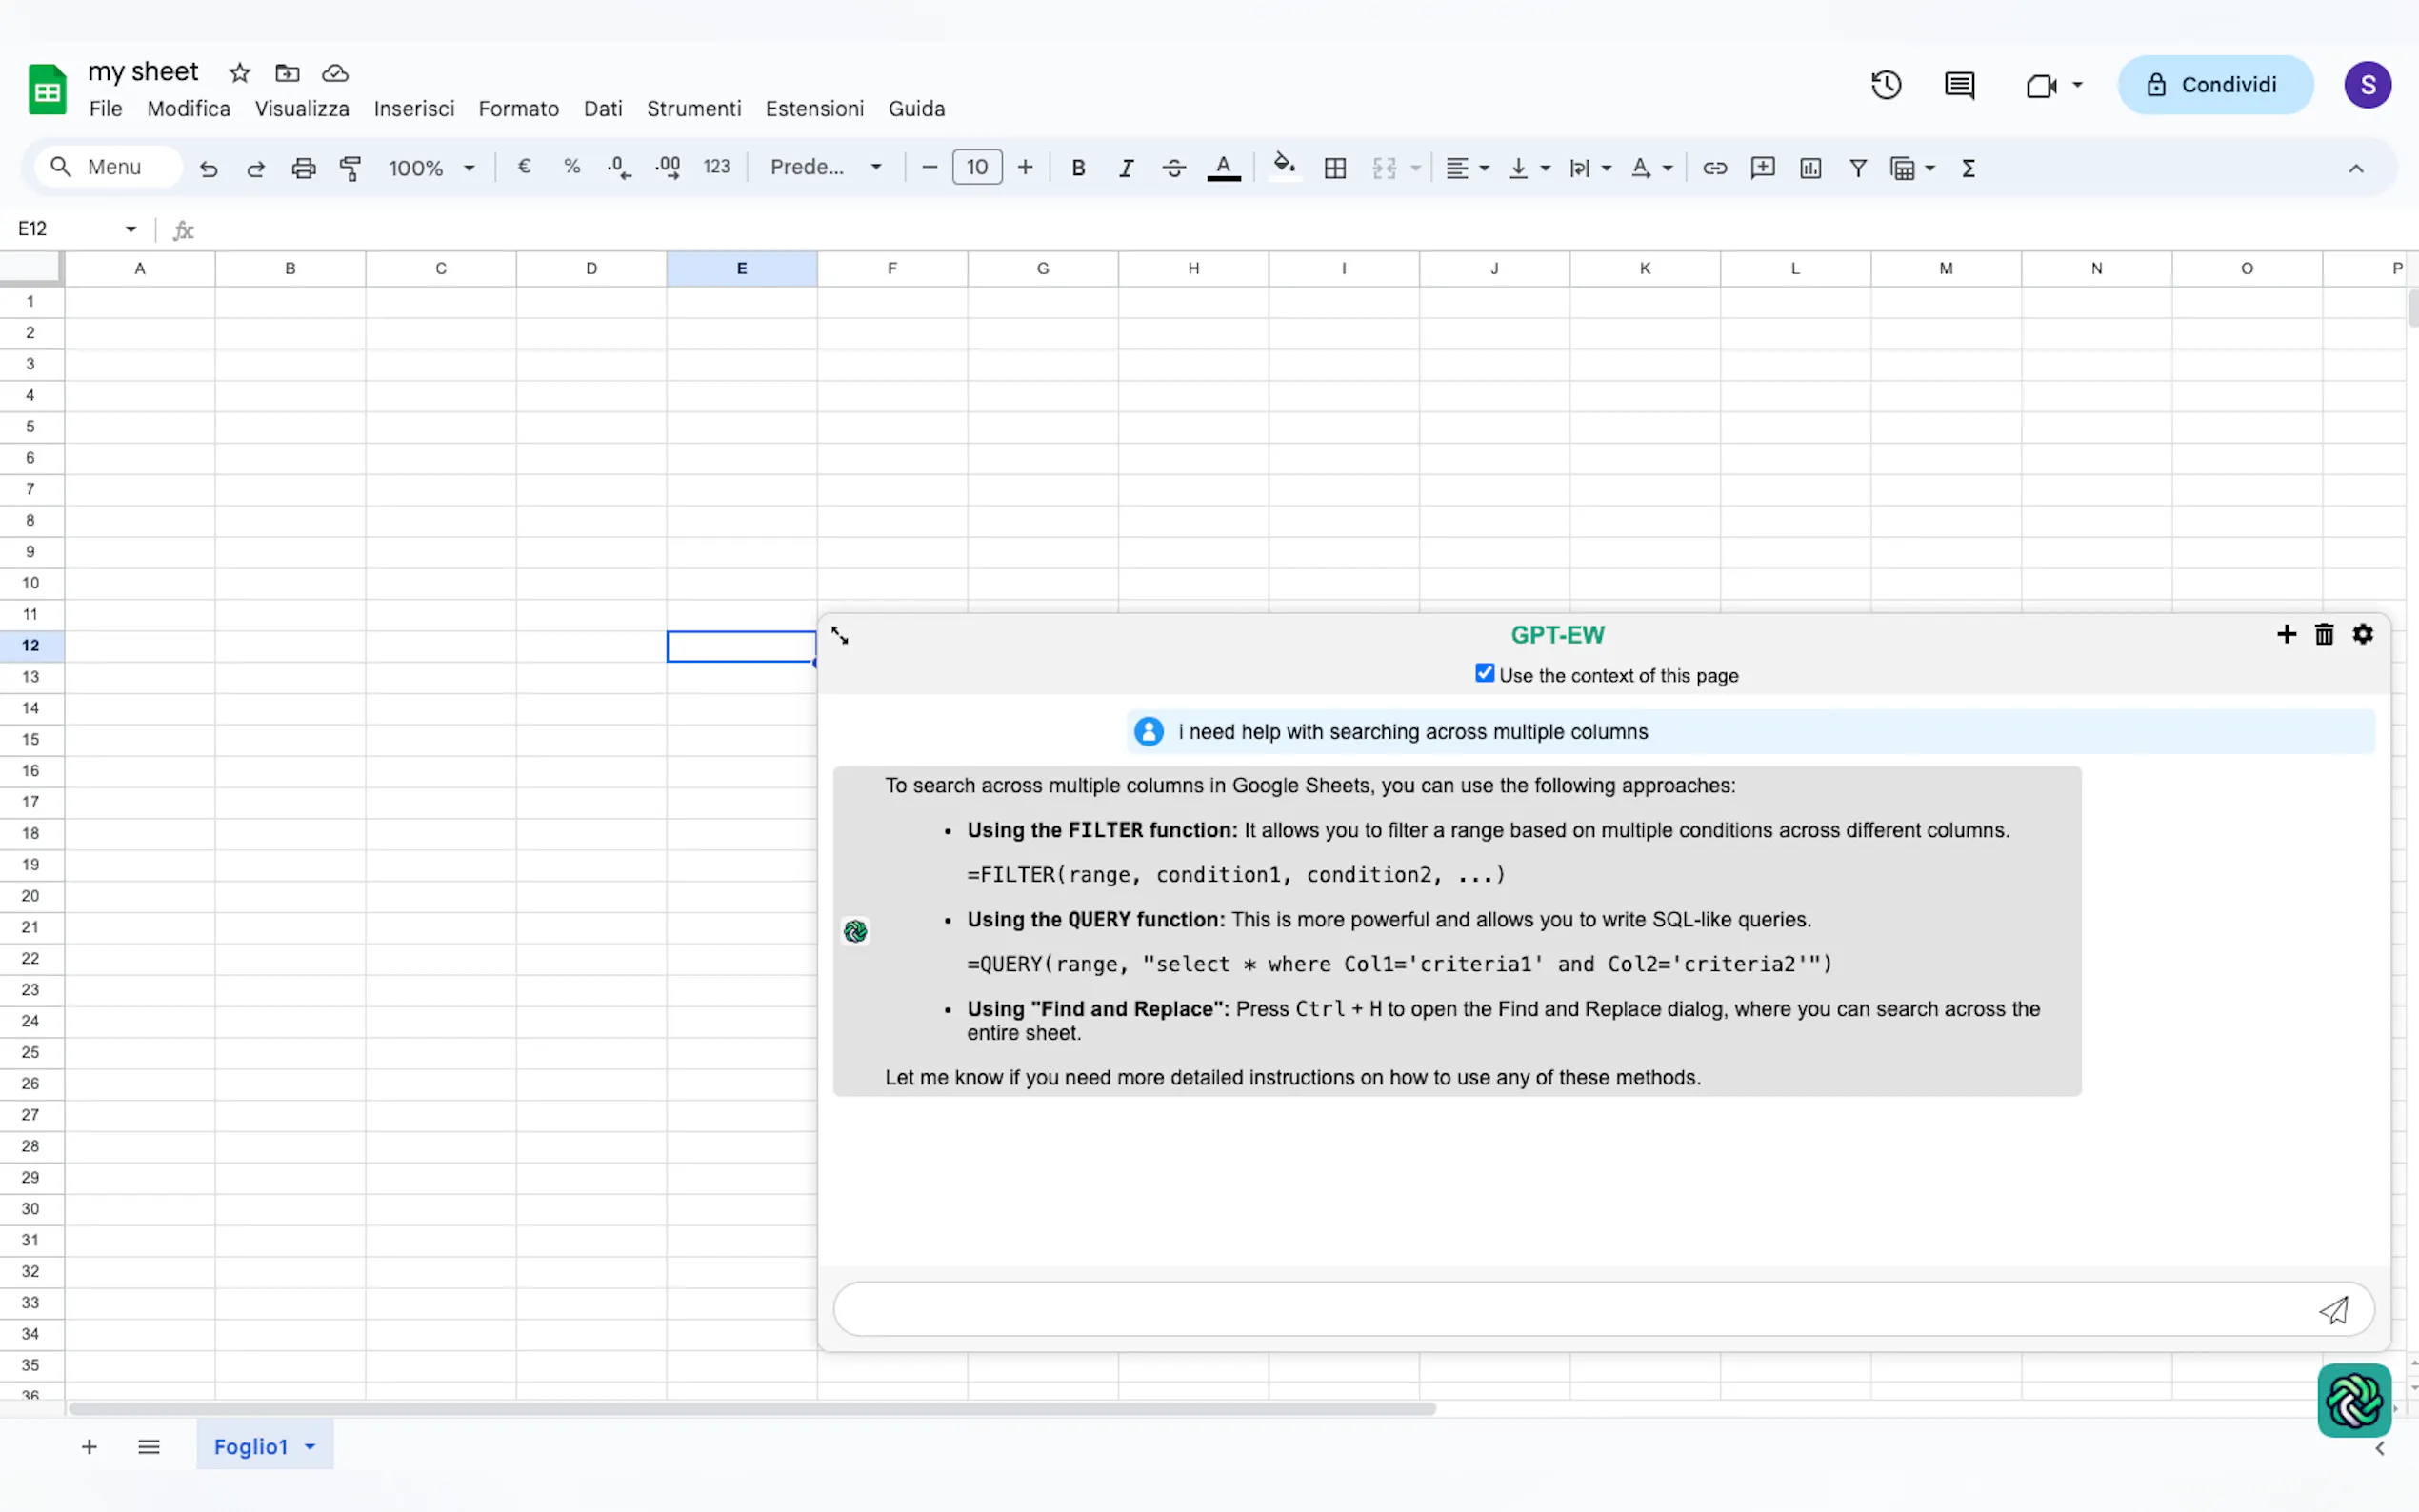Open the Foglio1 sheet tab menu arrow

pyautogui.click(x=310, y=1447)
